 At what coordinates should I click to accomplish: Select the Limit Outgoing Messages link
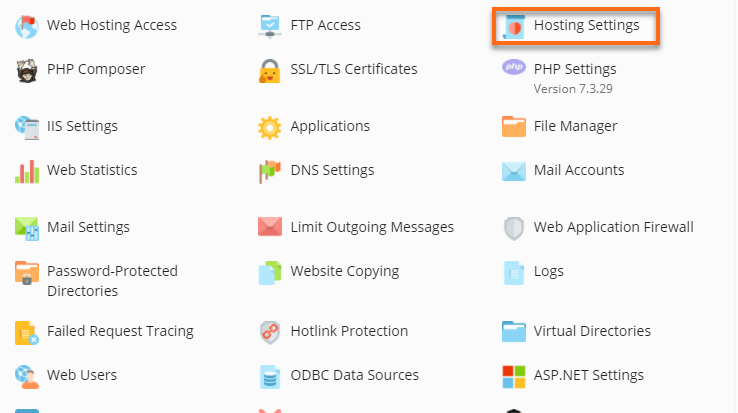pyautogui.click(x=372, y=227)
